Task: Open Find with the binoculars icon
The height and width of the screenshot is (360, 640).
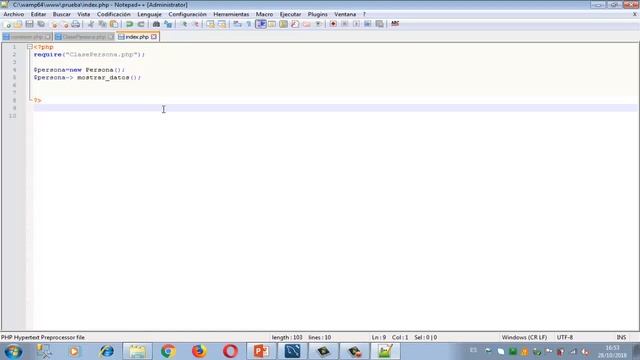Action: (156, 24)
